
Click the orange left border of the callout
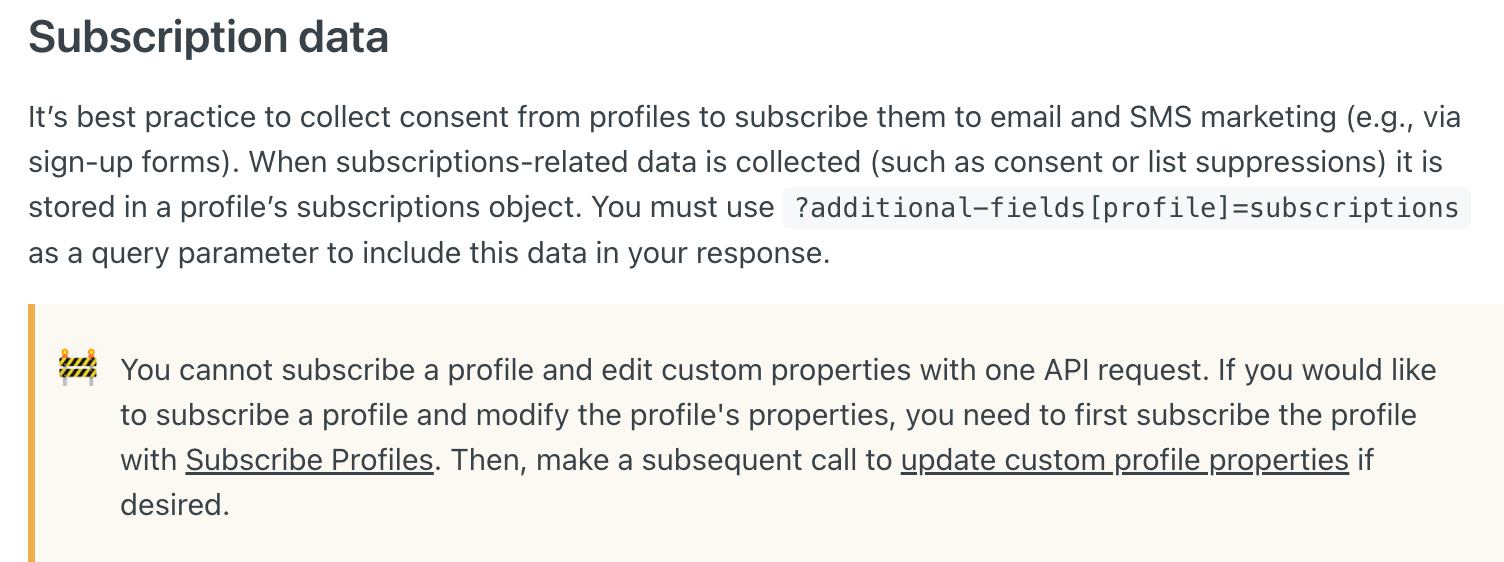[31, 433]
